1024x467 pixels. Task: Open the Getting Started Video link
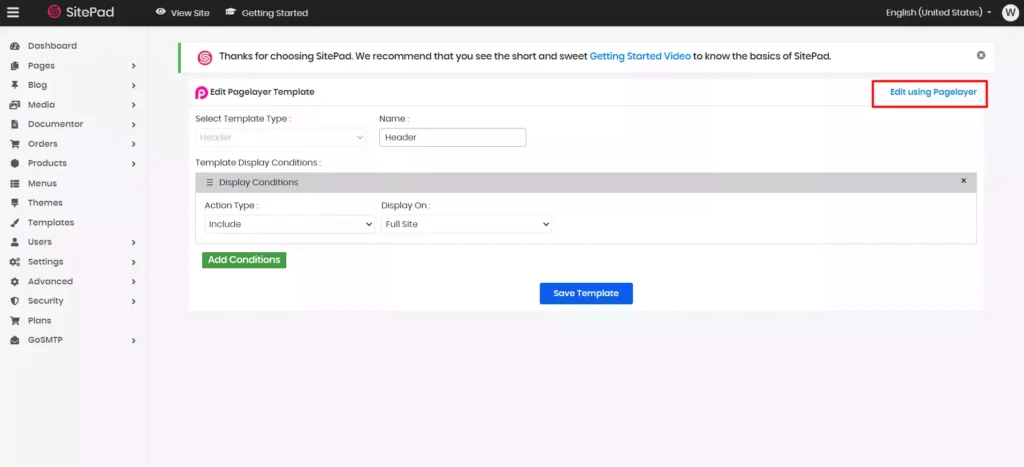[x=640, y=56]
